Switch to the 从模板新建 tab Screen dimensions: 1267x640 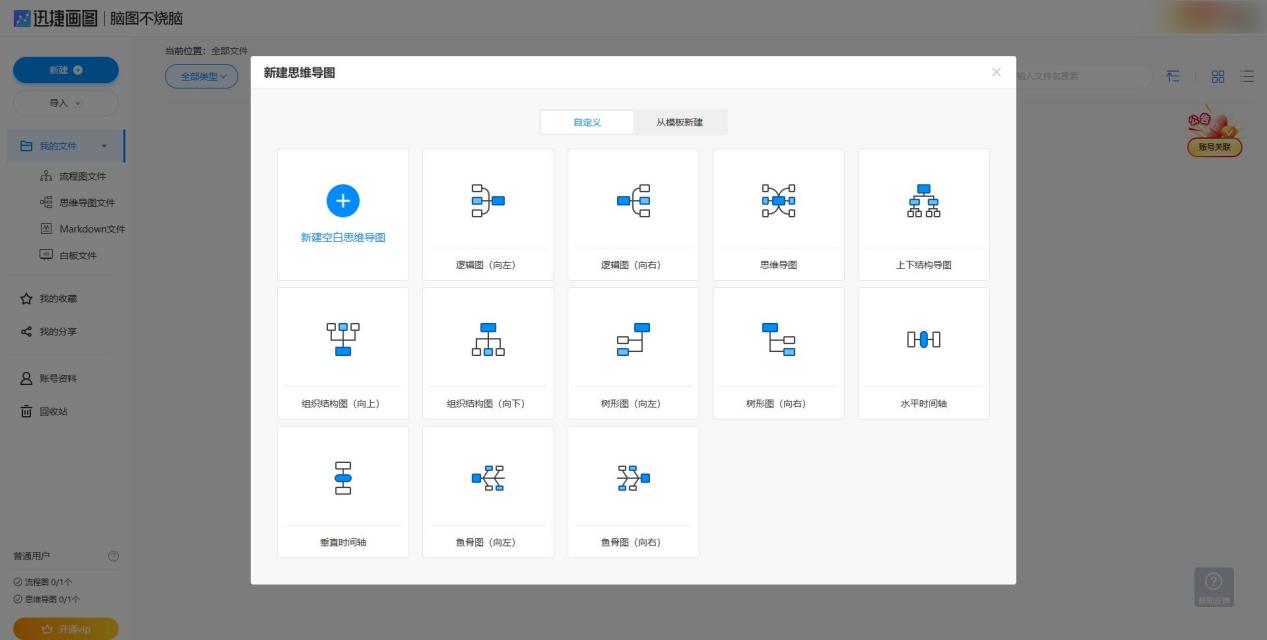coord(680,122)
